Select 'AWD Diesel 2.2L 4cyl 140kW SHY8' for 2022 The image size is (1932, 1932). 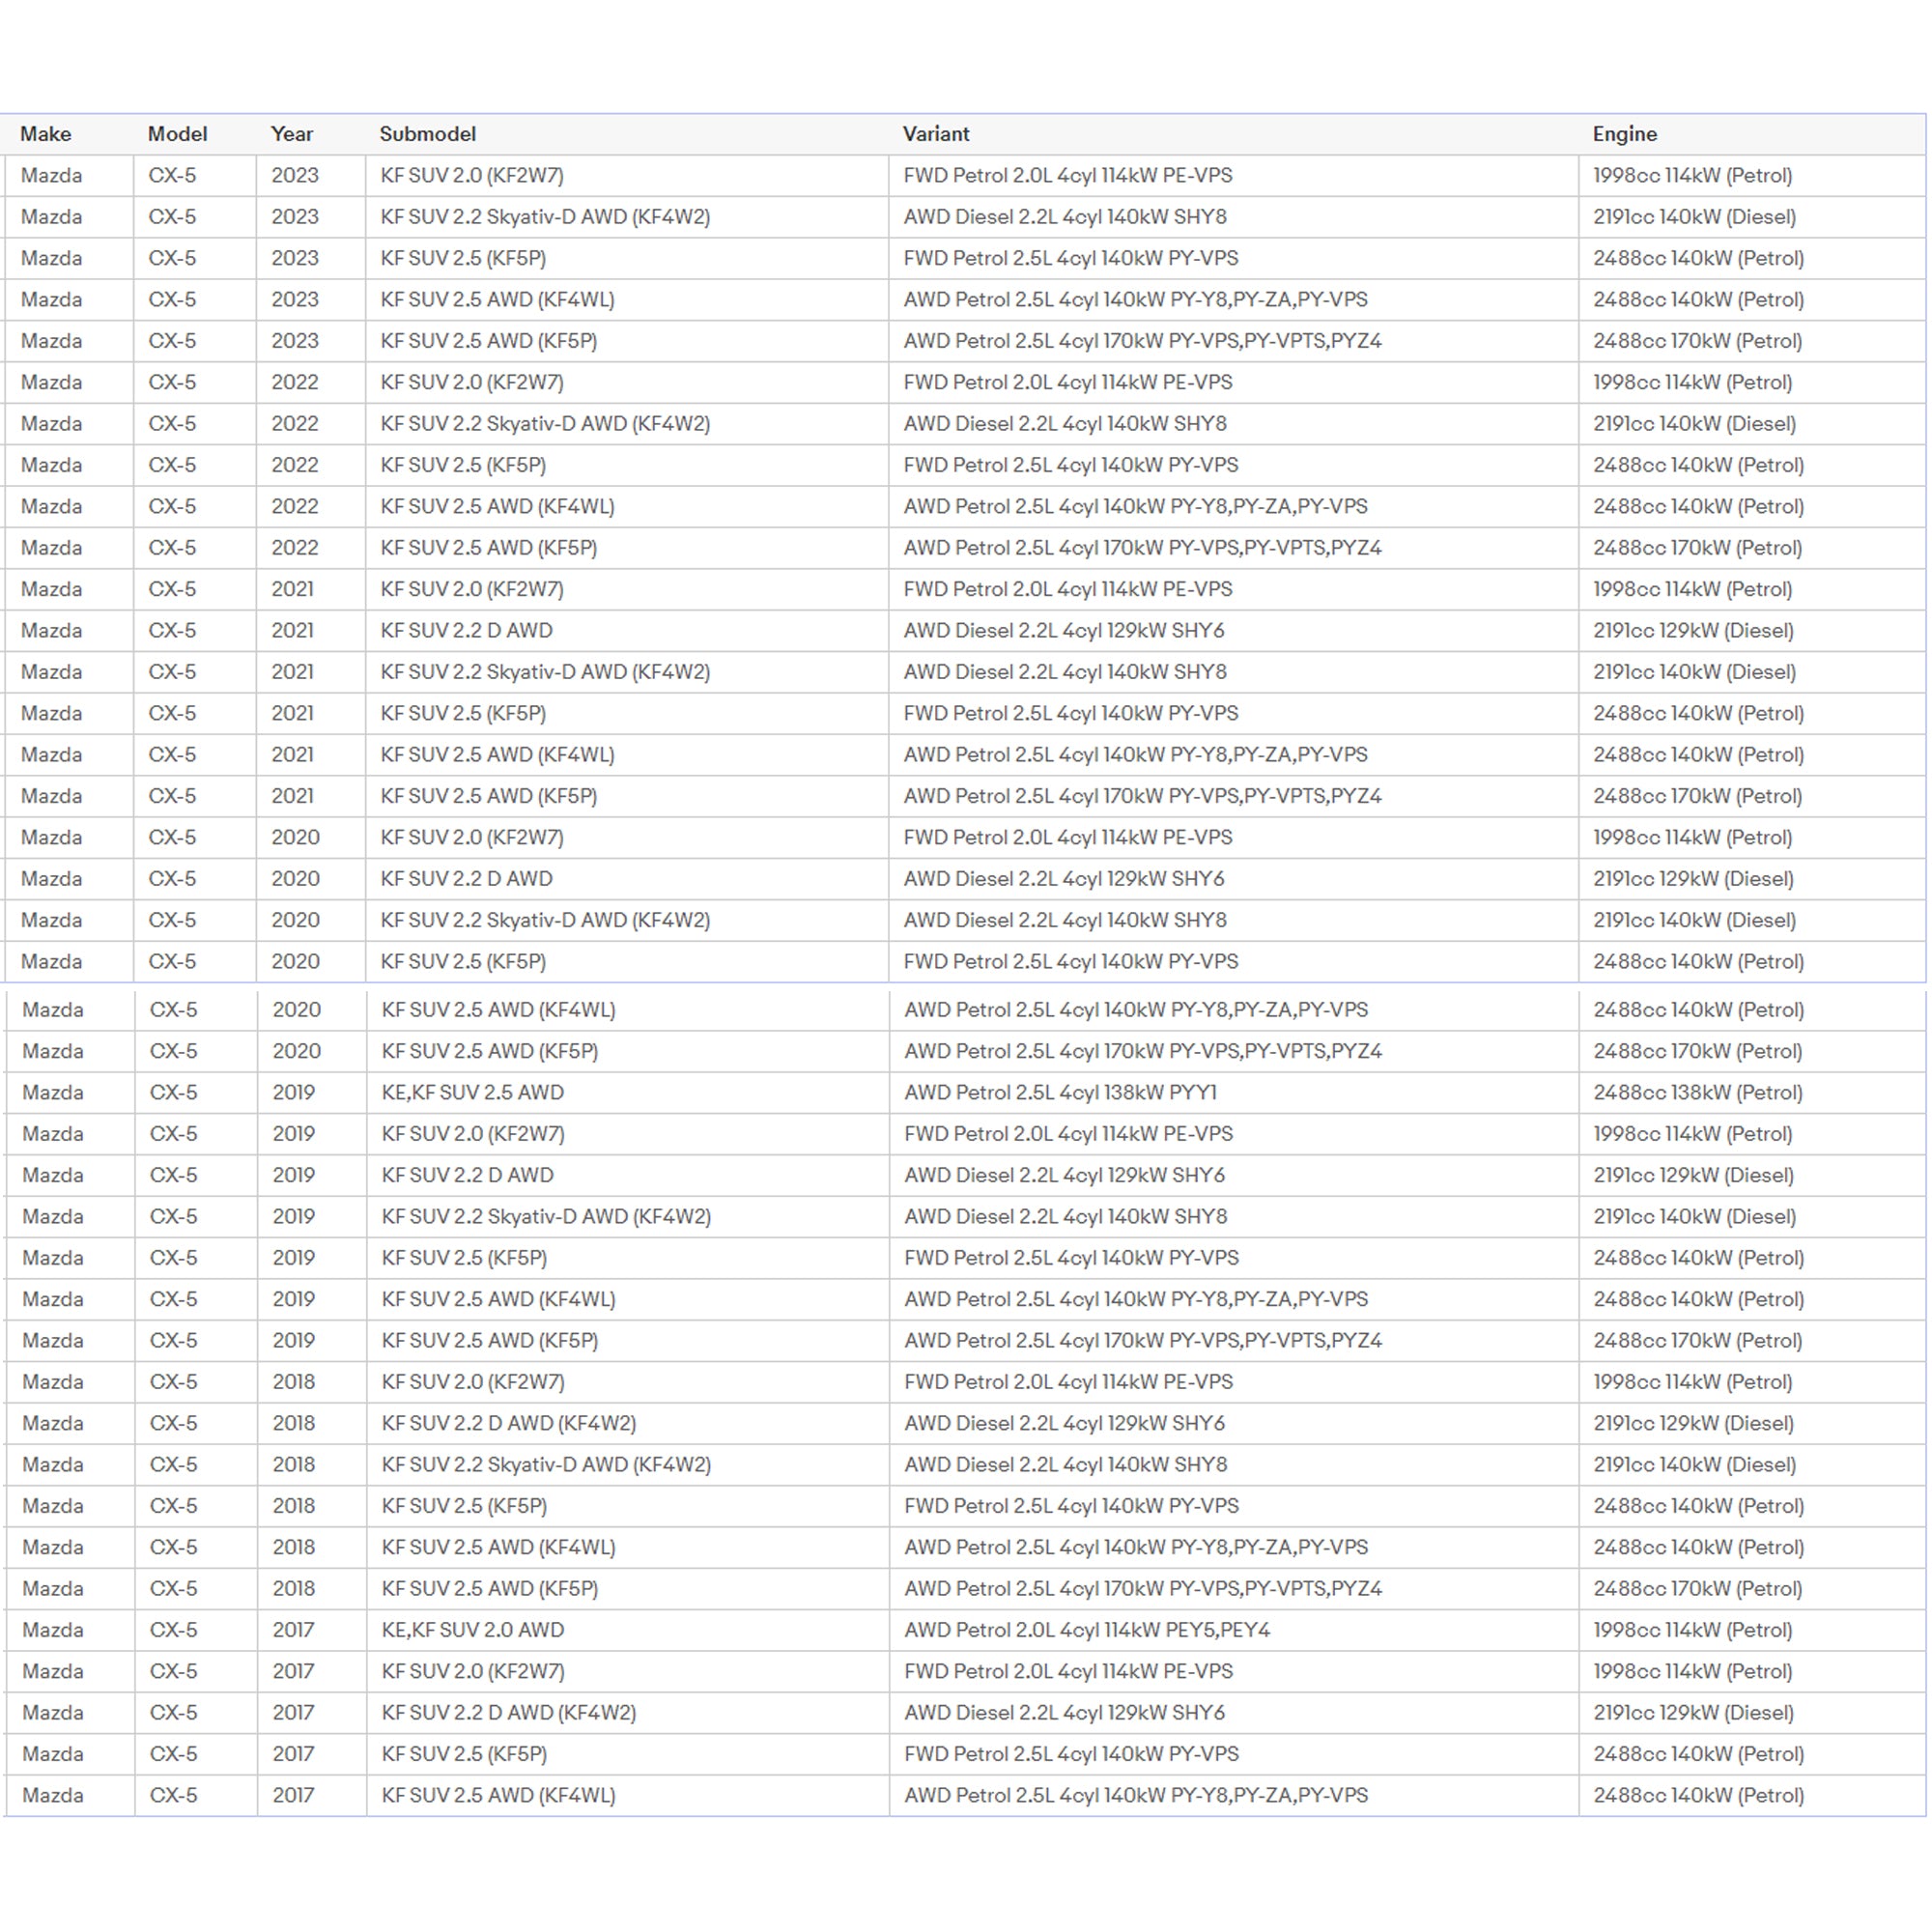1064,424
